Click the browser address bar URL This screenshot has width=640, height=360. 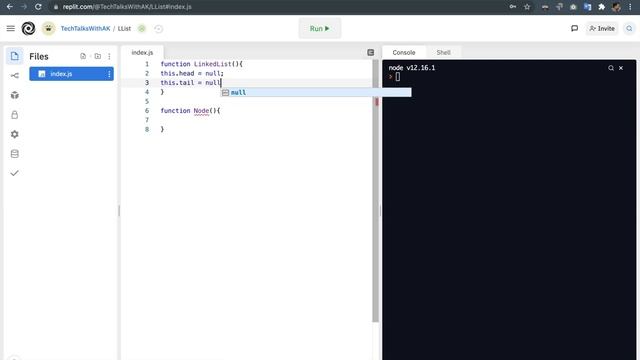coord(127,7)
